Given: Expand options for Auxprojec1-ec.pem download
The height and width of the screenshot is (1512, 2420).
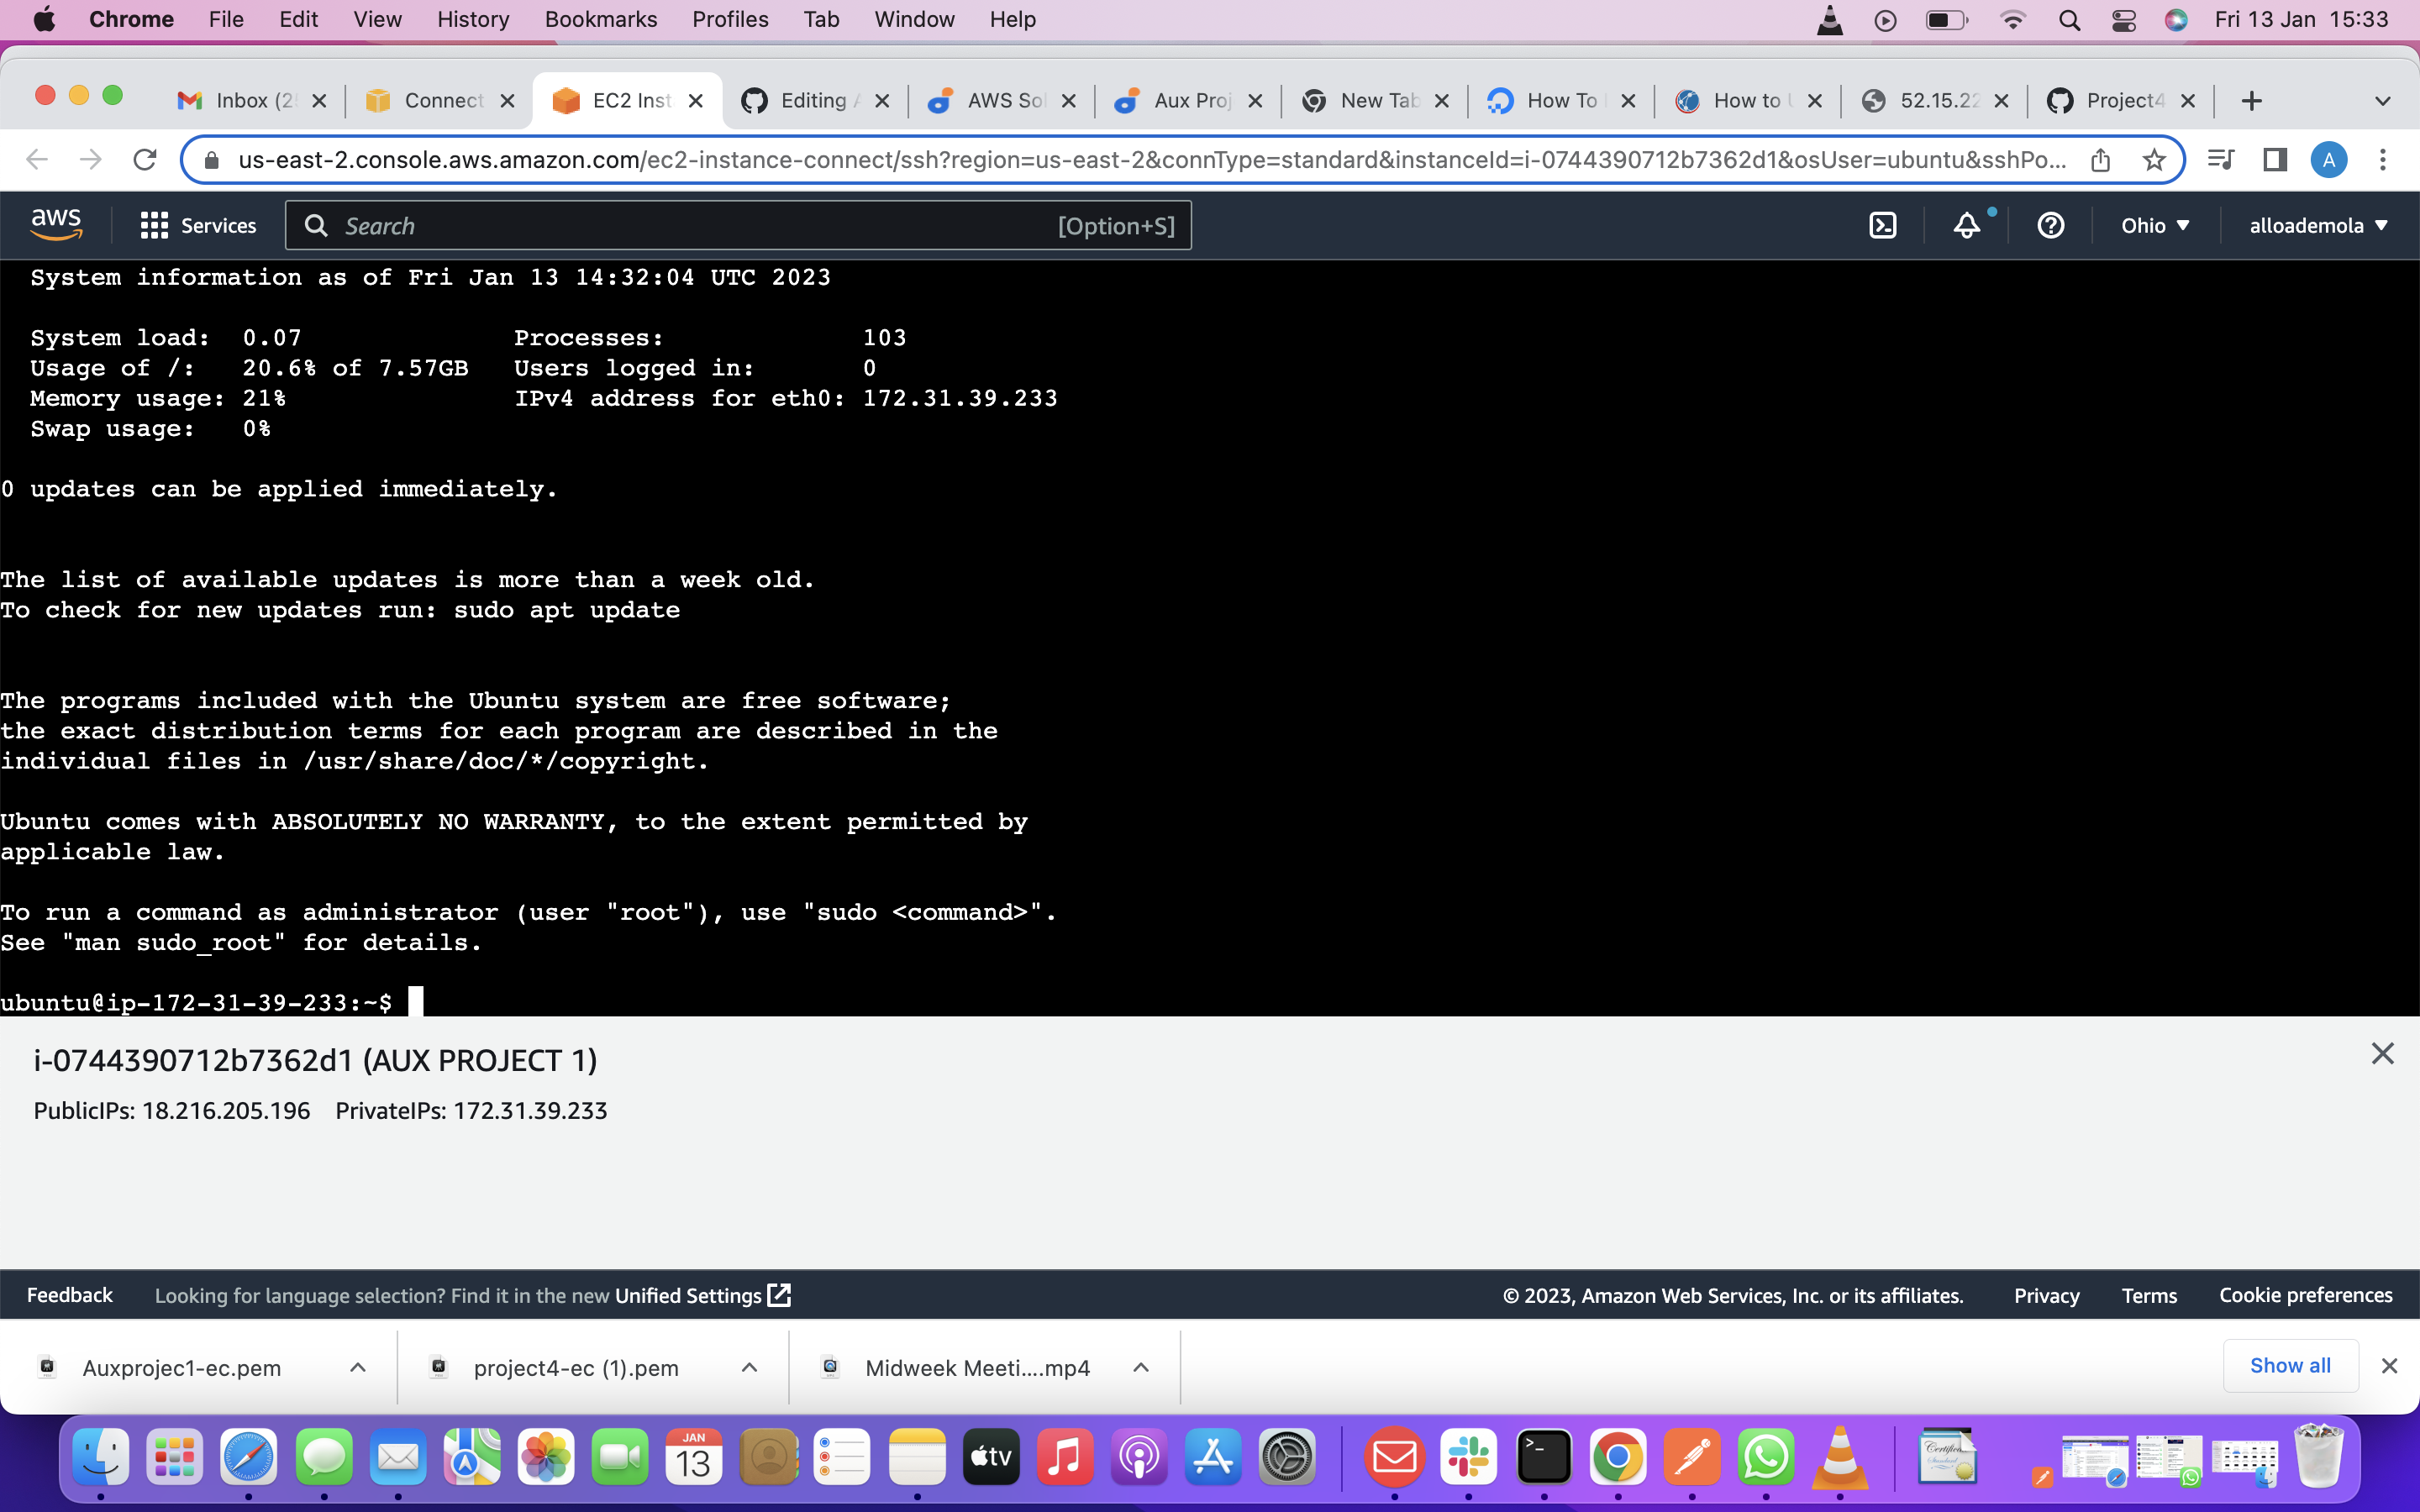Looking at the screenshot, I should [357, 1367].
